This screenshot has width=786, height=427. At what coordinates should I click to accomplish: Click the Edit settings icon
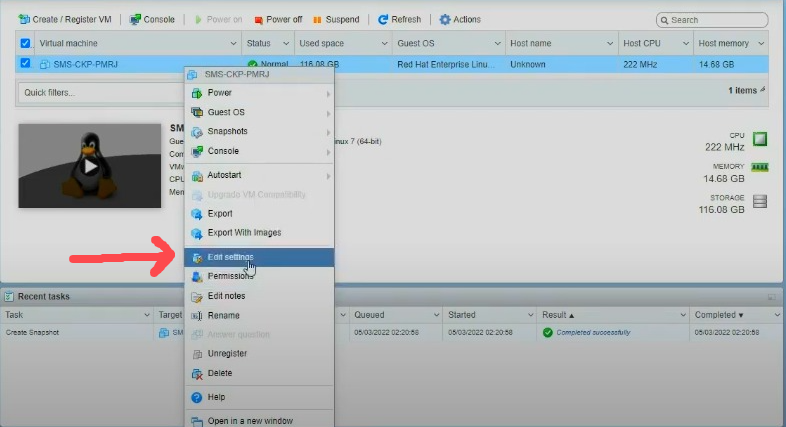pyautogui.click(x=197, y=258)
